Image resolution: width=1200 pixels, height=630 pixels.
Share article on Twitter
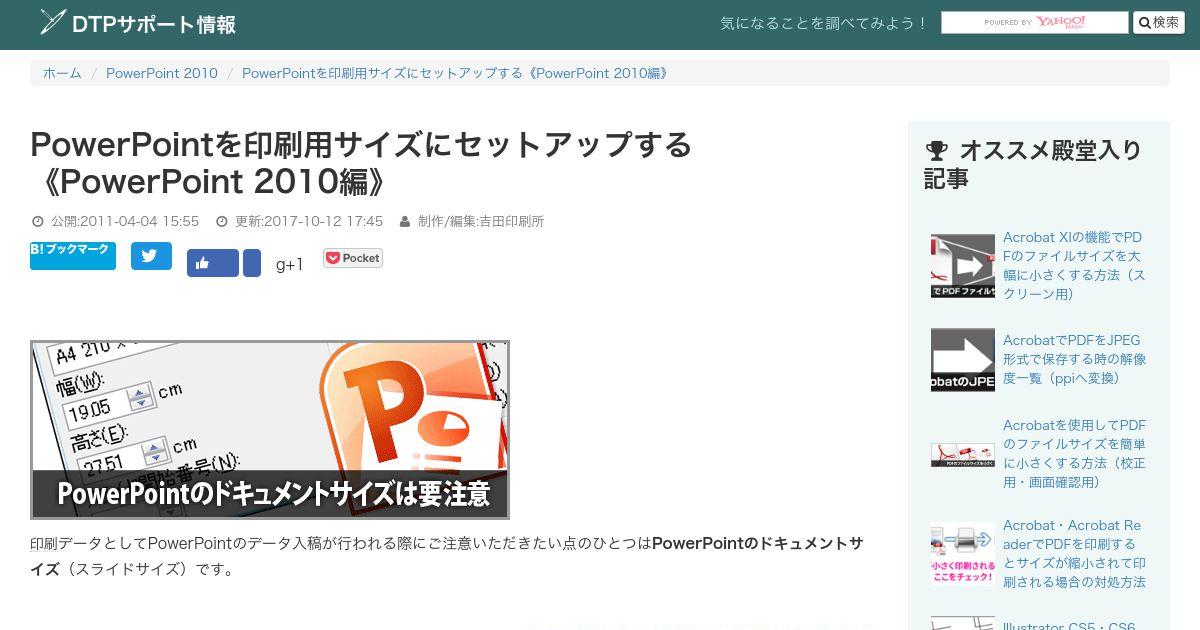click(x=151, y=255)
